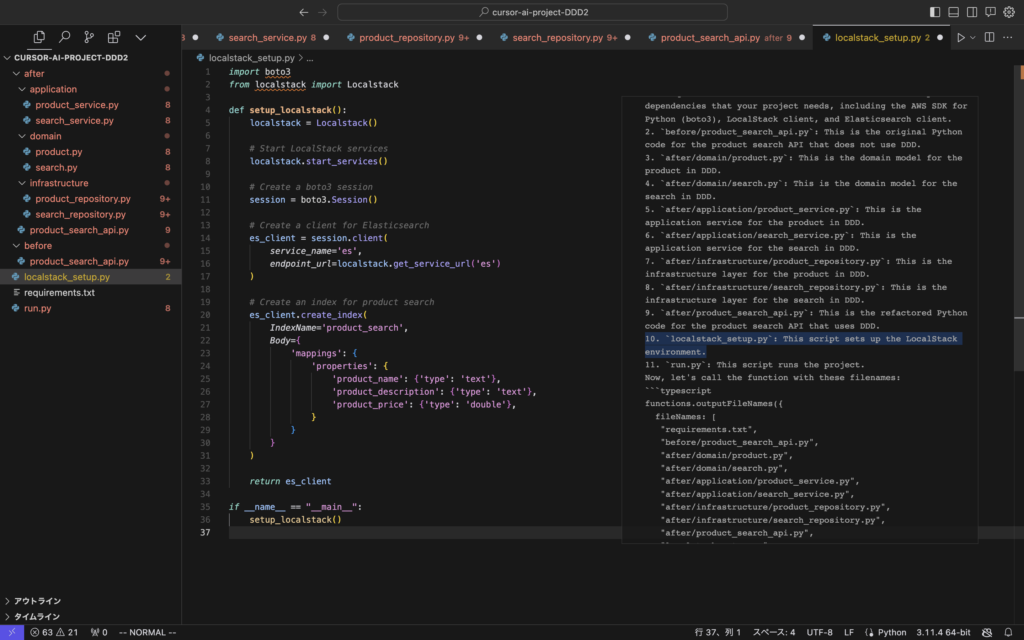
Task: Click the highlighted "10. `localstack_setup.py`" popup text
Action: pyautogui.click(x=802, y=345)
